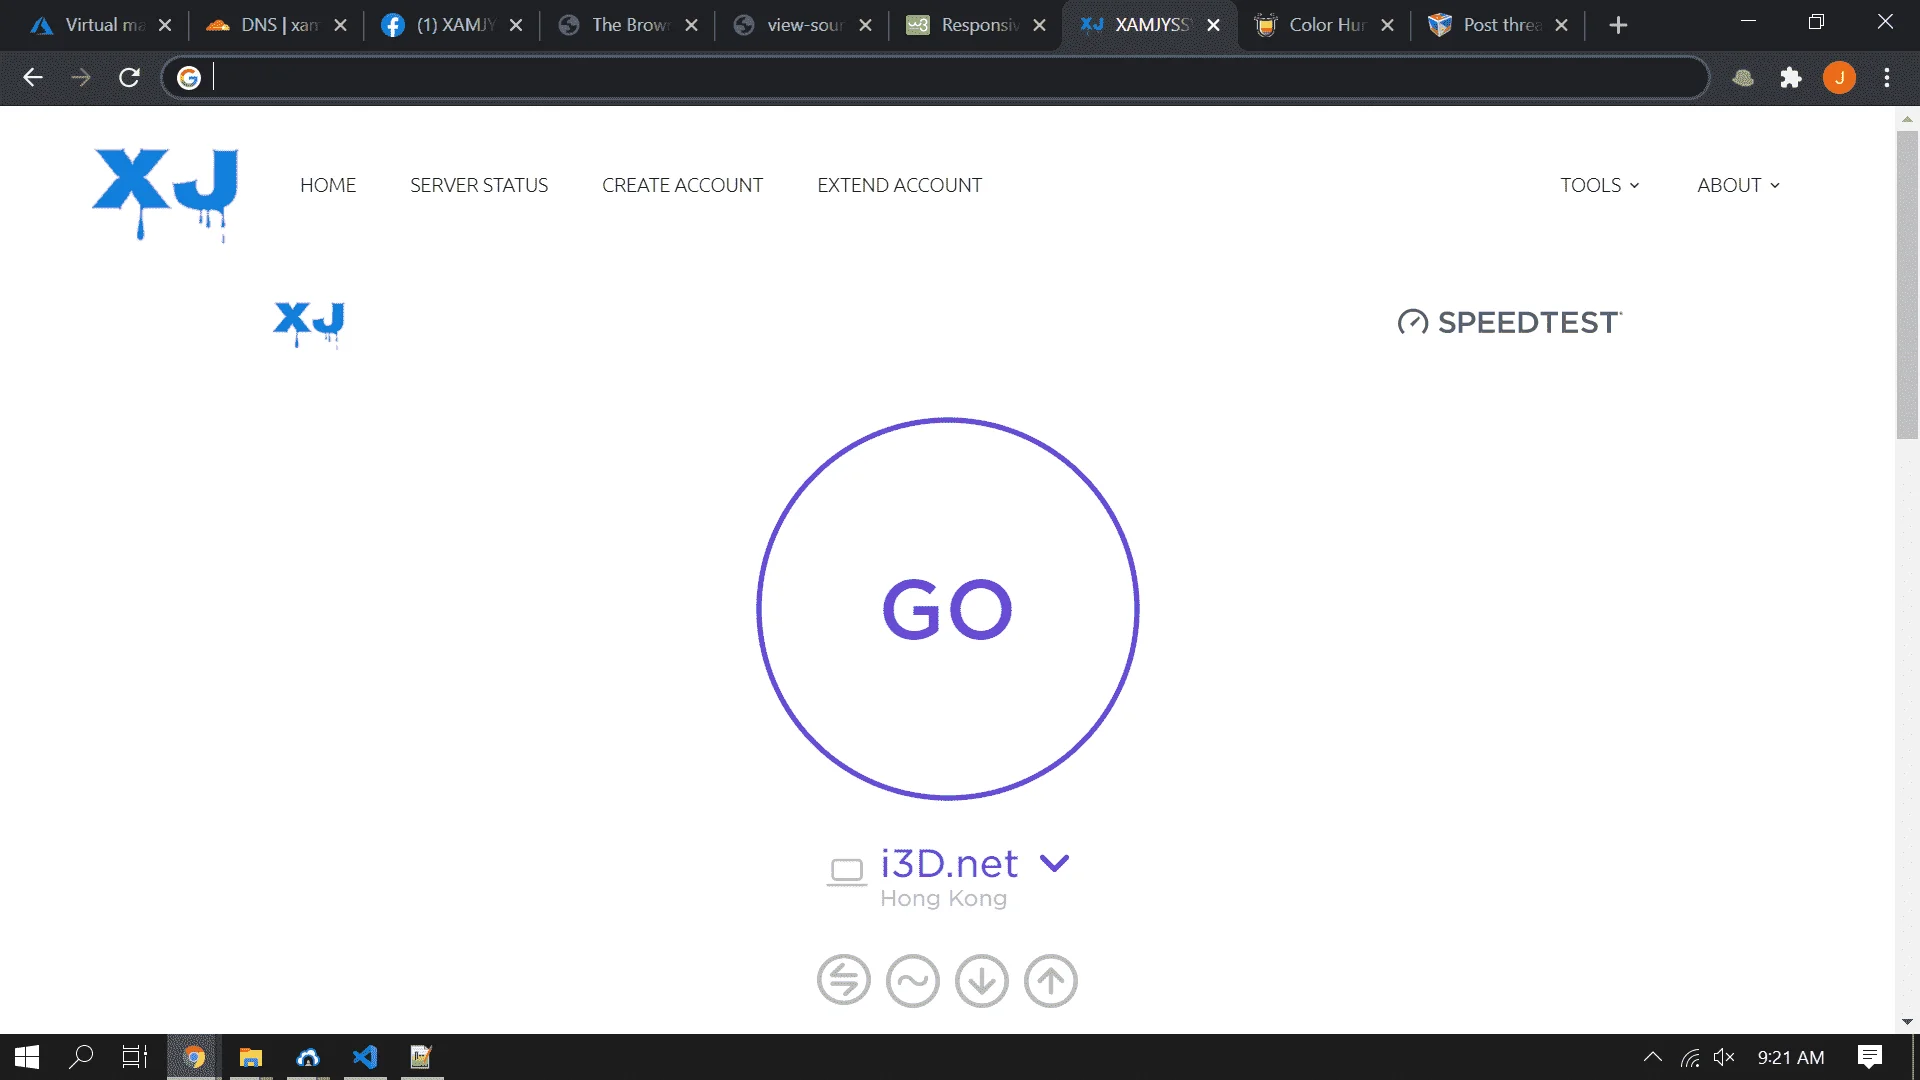Open the Windows Start menu
This screenshot has height=1080, width=1920.
coord(27,1057)
